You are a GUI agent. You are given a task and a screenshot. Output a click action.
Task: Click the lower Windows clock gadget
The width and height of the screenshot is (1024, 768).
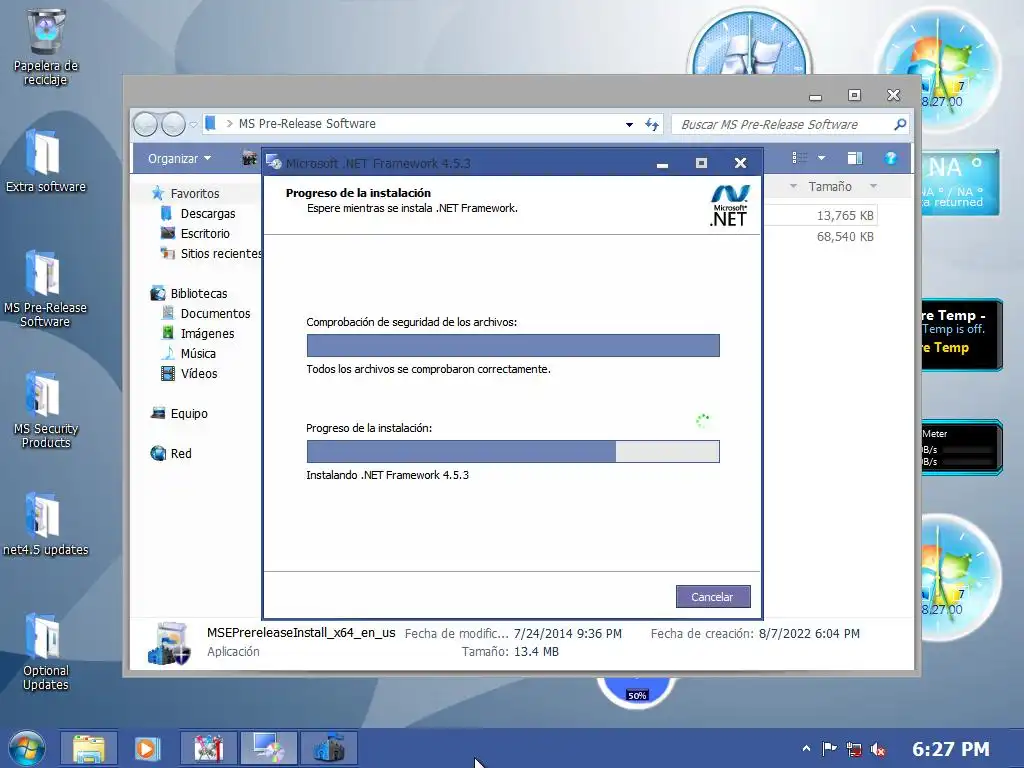pos(960,578)
